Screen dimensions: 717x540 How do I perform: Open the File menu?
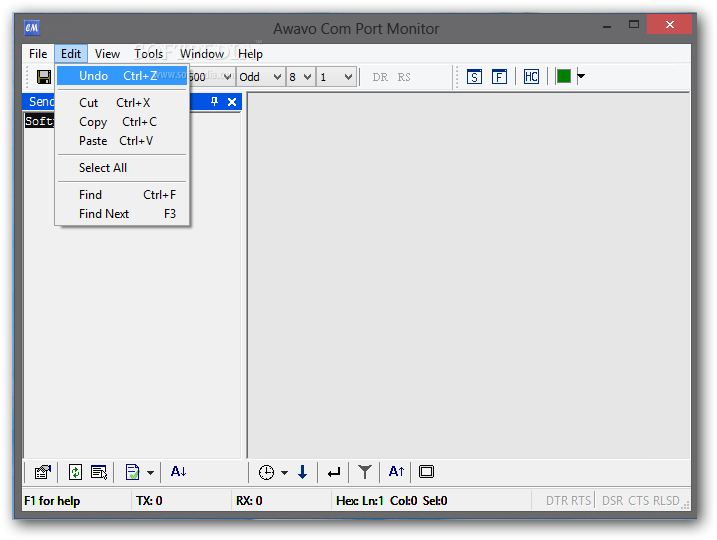(x=38, y=54)
